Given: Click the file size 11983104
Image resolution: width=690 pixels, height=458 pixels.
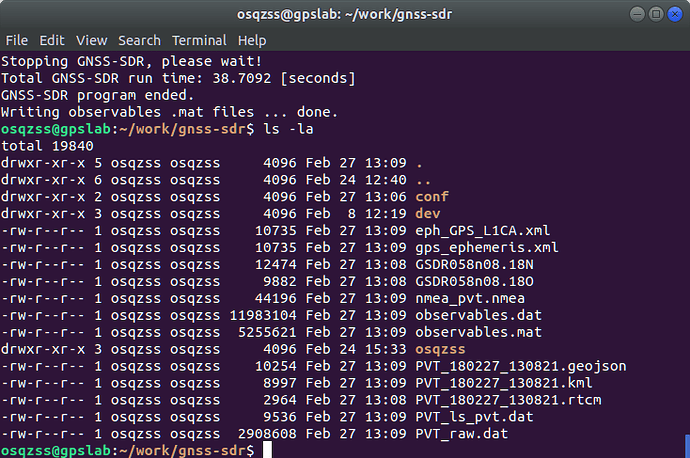Looking at the screenshot, I should click(263, 315).
